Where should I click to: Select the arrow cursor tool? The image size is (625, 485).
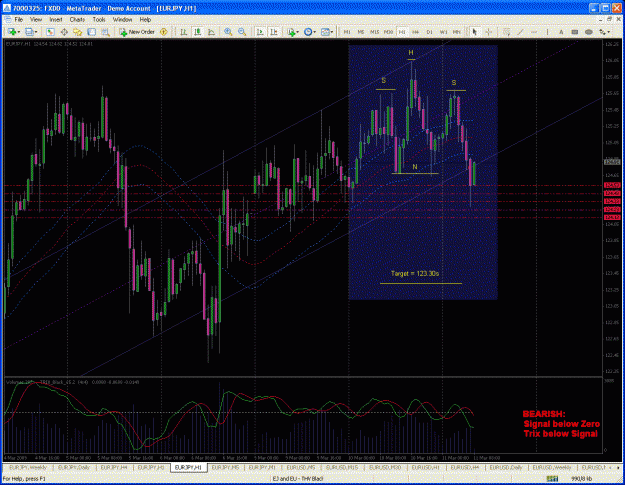coord(474,32)
